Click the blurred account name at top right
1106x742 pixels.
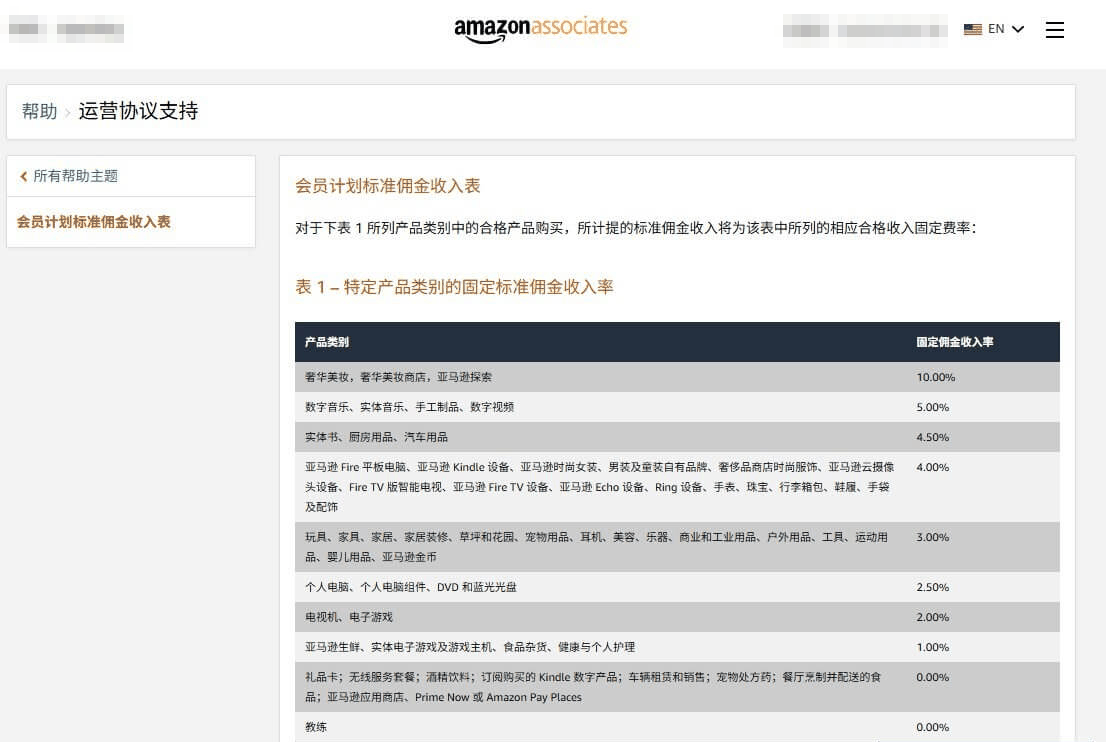(865, 30)
